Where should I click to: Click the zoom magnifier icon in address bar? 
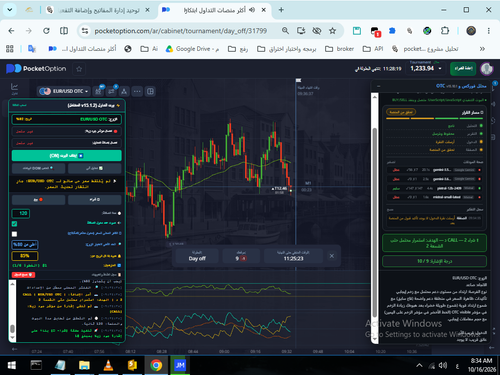[x=285, y=31]
